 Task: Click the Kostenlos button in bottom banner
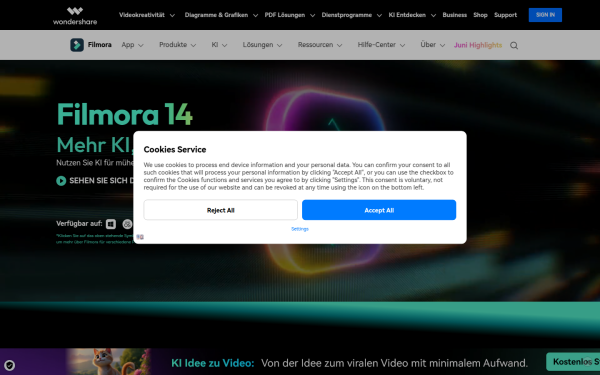click(573, 362)
